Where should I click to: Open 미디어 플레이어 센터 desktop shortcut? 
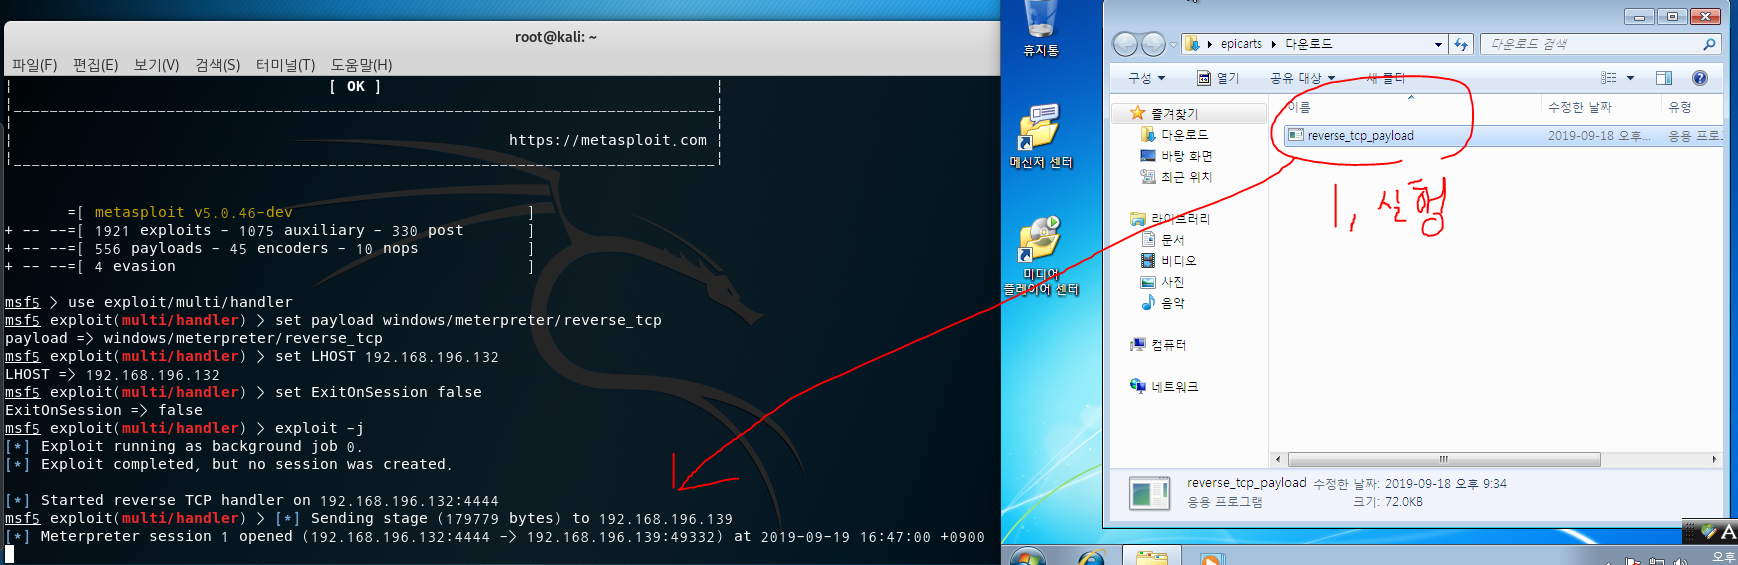(1040, 257)
